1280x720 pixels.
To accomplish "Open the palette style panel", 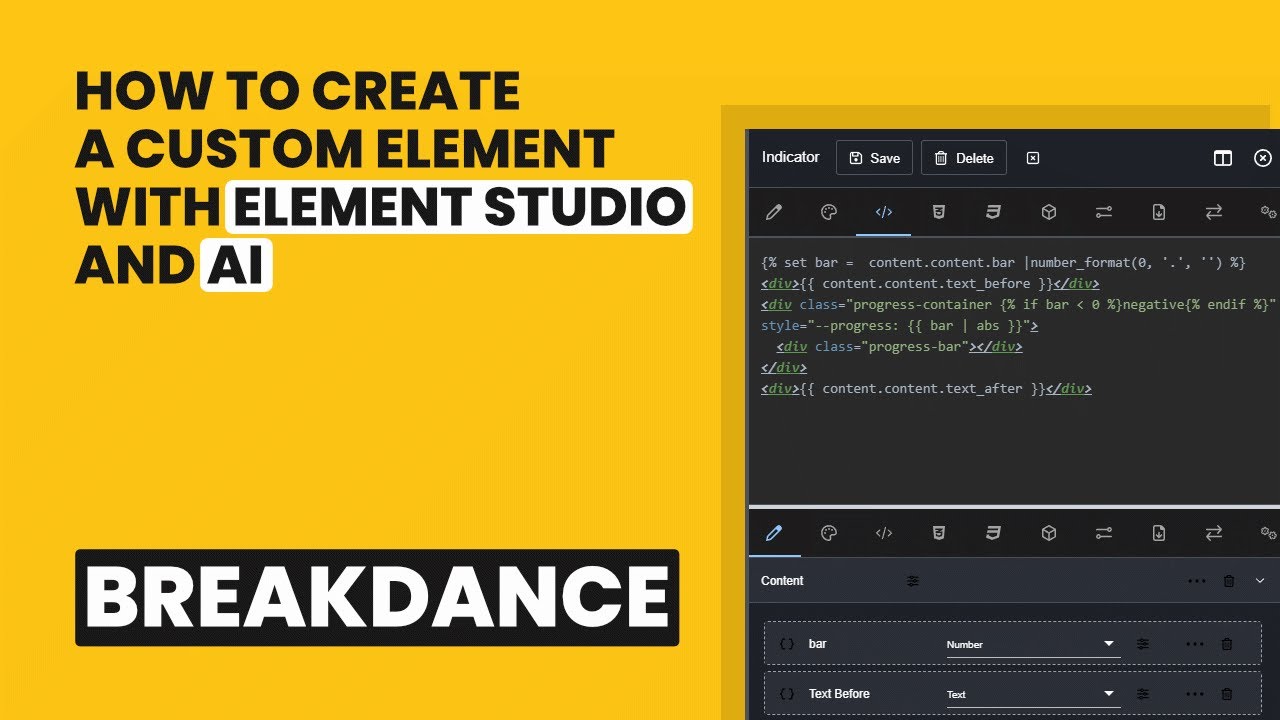I will (829, 212).
